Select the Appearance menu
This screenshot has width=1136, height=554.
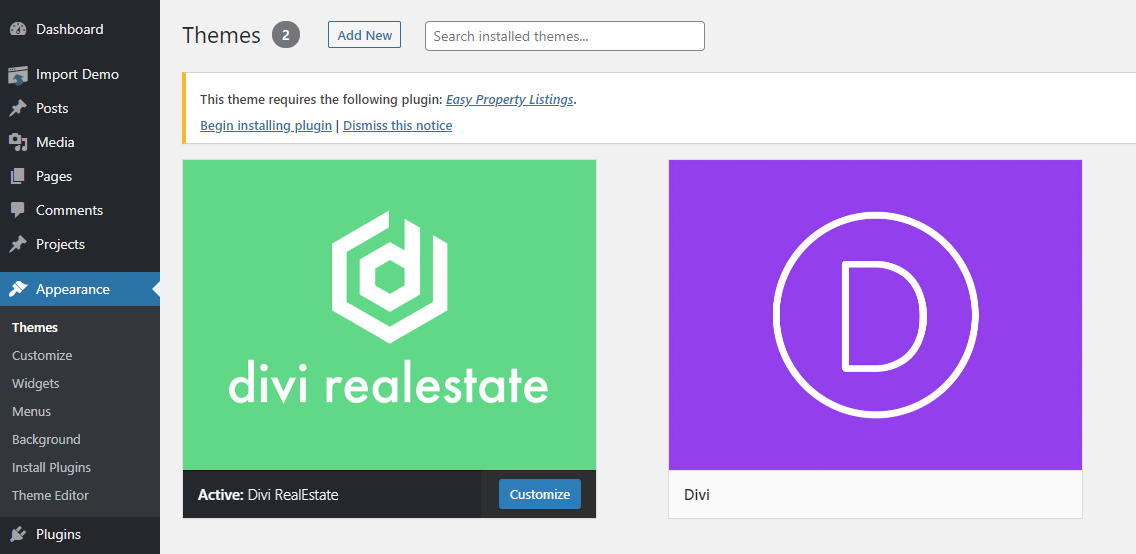(80, 290)
